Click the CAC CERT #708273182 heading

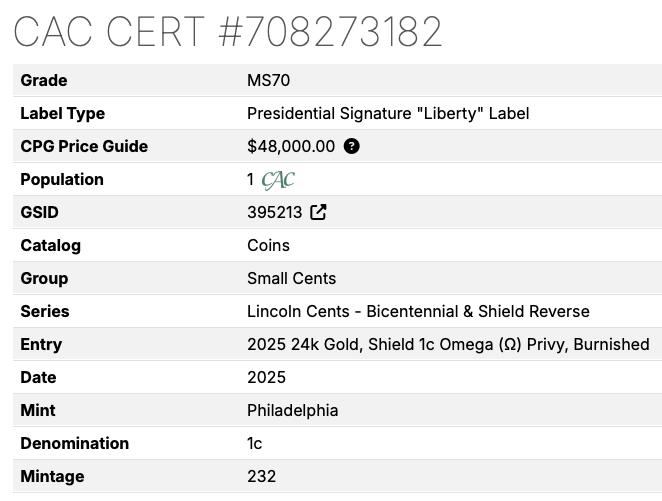228,32
